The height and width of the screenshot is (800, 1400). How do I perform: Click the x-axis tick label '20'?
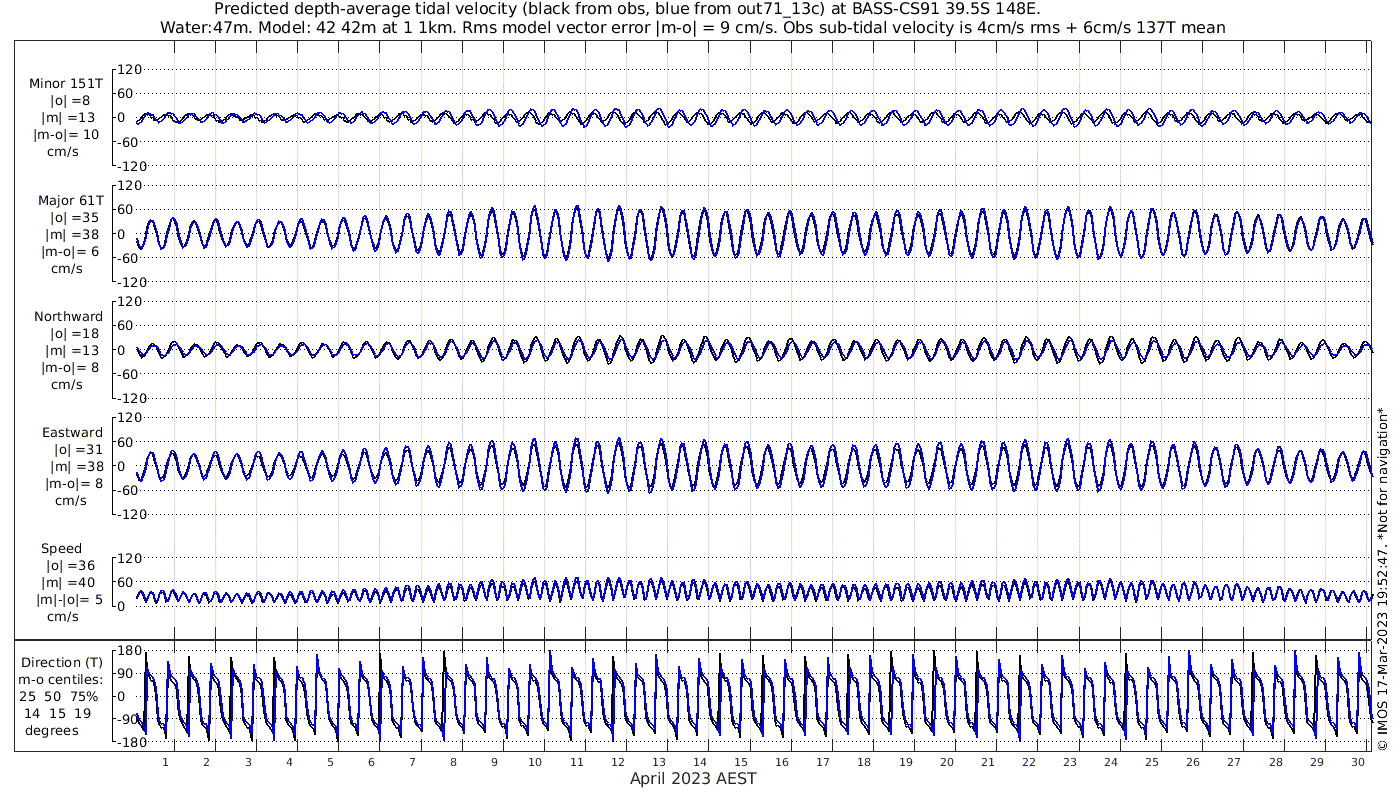pyautogui.click(x=946, y=762)
